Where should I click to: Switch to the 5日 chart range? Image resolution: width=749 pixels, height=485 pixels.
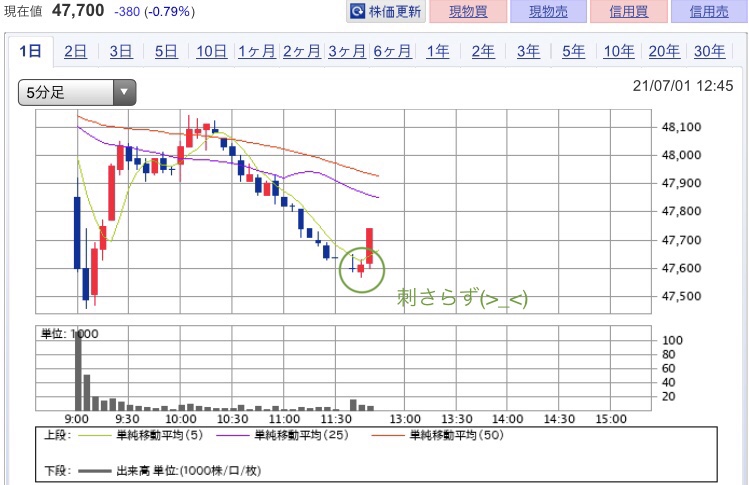tap(166, 51)
